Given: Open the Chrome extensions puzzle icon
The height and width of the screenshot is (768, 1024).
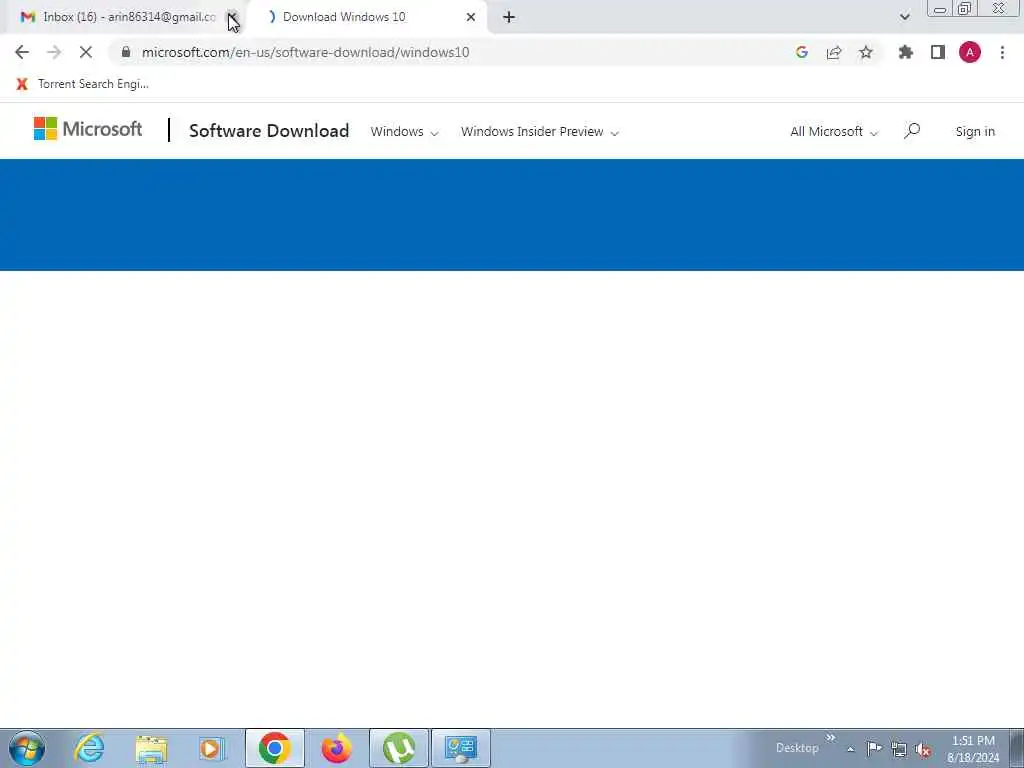Looking at the screenshot, I should tap(906, 52).
